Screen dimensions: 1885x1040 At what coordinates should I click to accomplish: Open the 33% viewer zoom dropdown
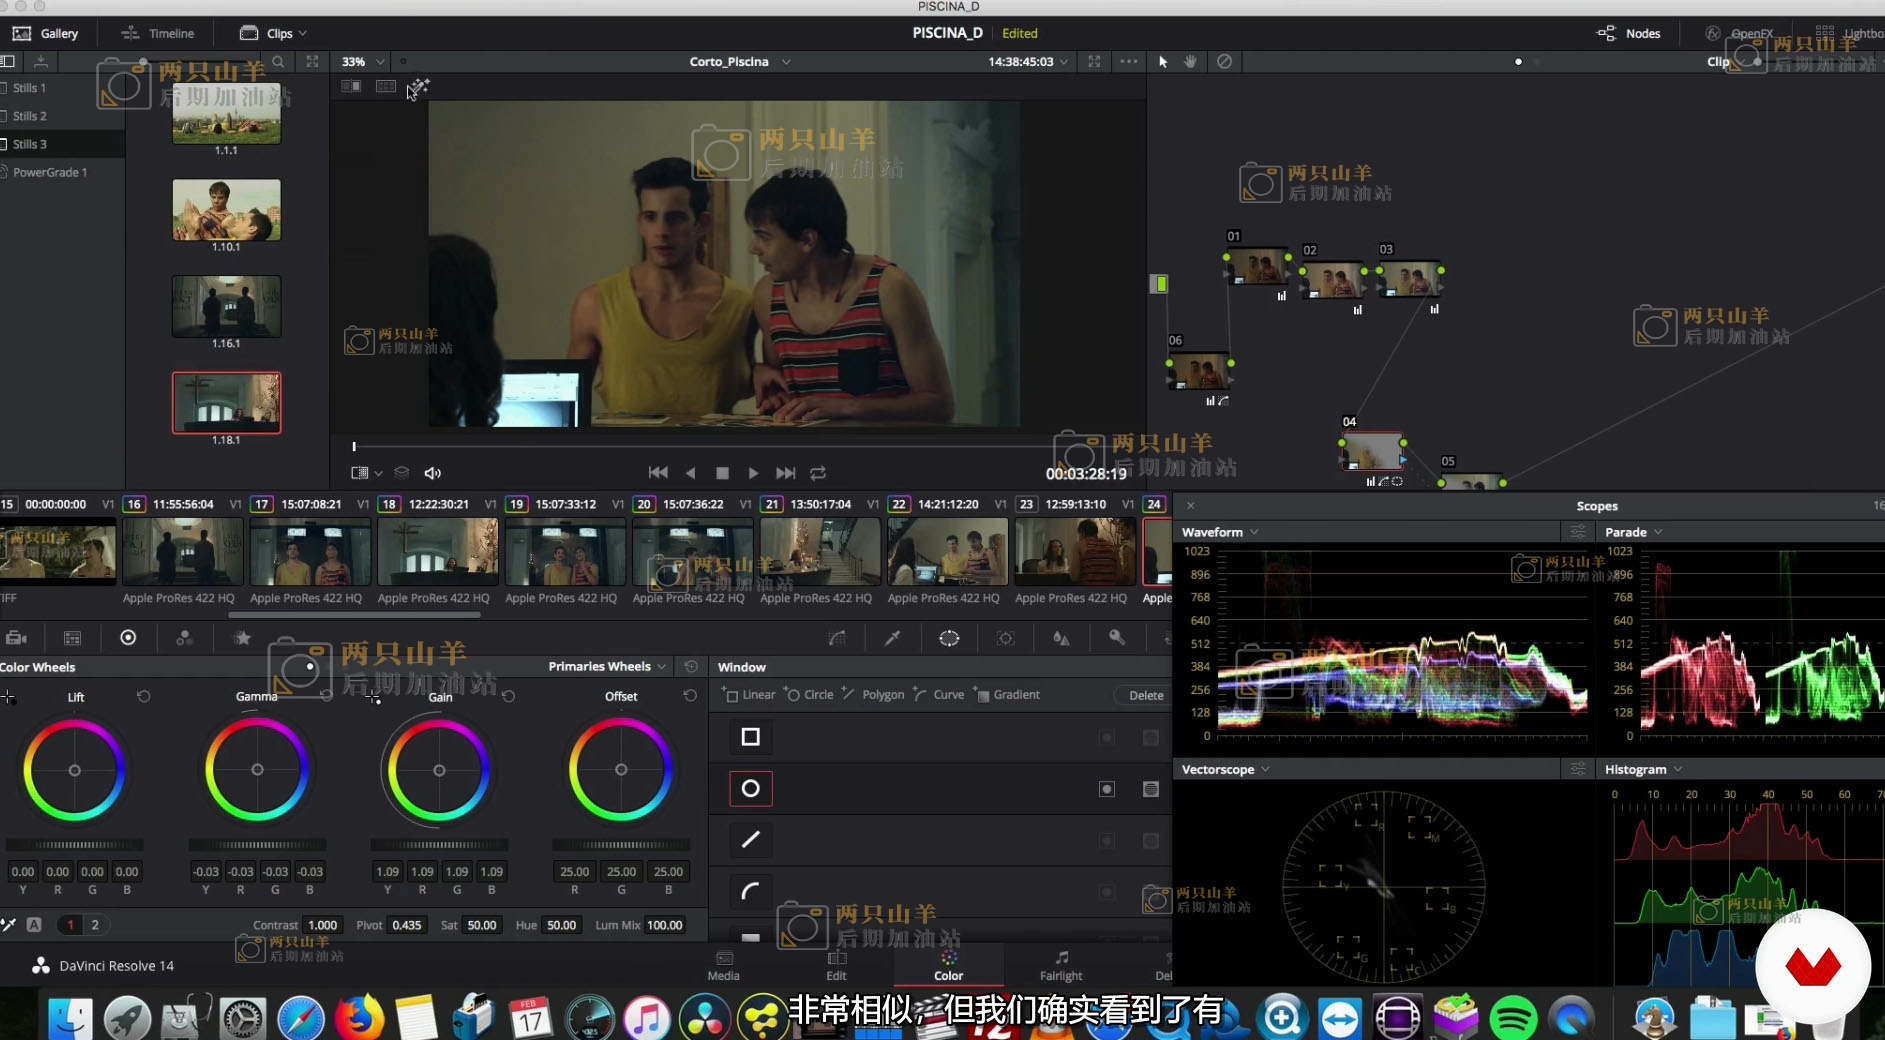363,61
